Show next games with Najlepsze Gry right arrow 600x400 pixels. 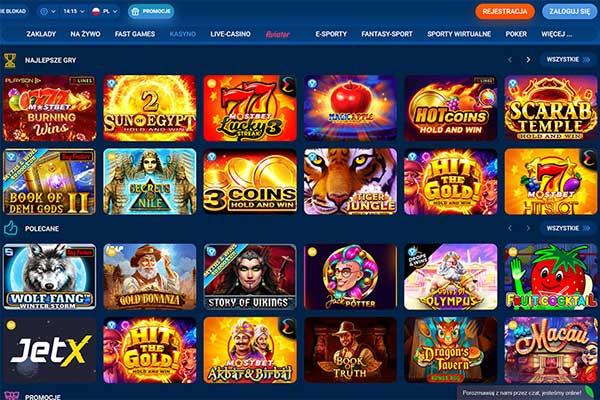[528, 60]
